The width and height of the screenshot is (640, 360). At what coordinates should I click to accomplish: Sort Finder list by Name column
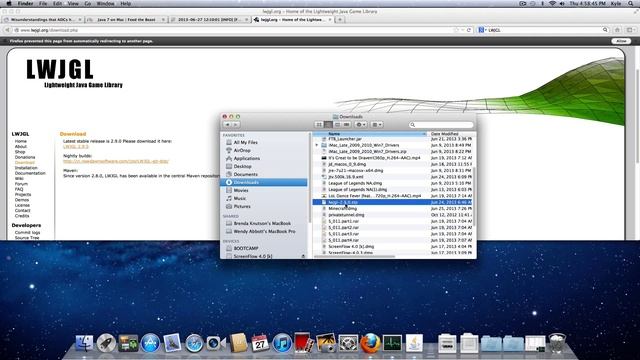click(x=369, y=134)
